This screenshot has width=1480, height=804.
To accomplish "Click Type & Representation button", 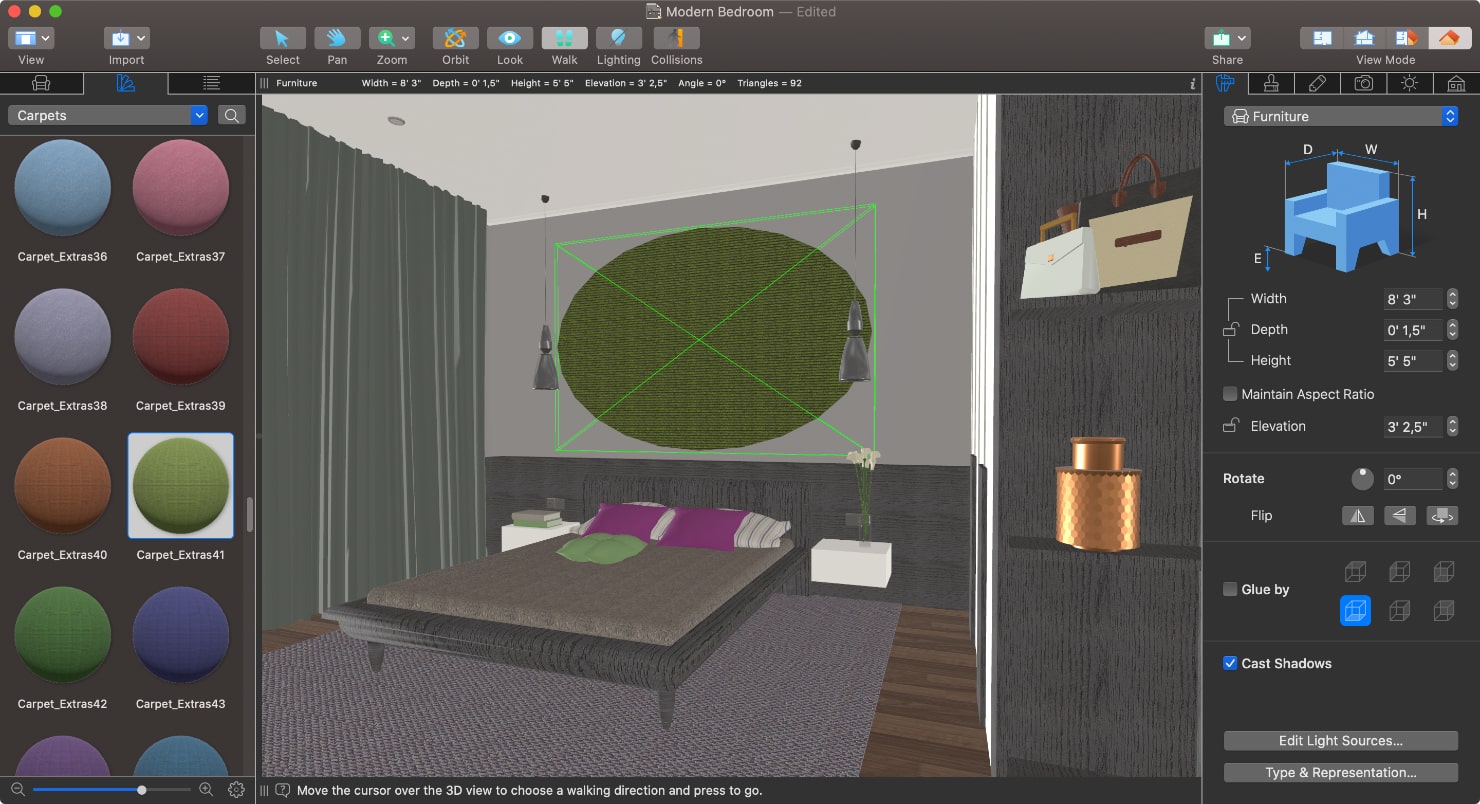I will click(x=1340, y=773).
